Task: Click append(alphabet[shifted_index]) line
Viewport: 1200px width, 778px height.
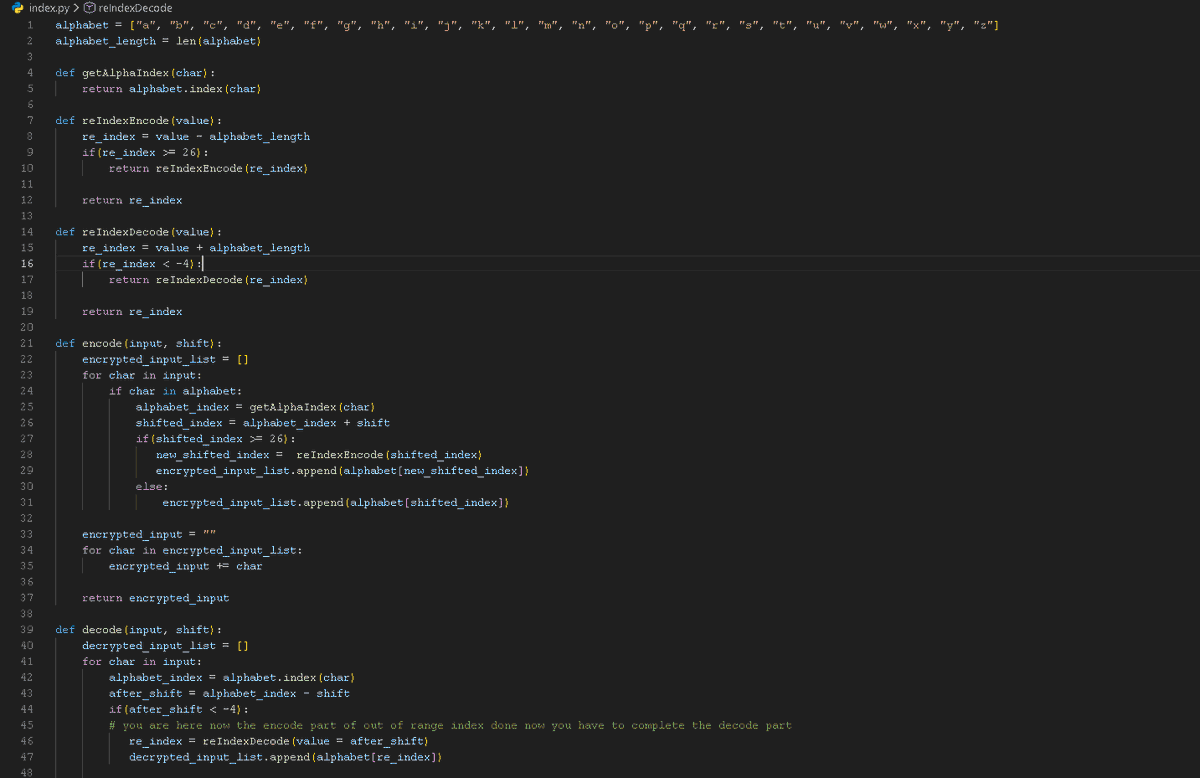Action: 336,502
